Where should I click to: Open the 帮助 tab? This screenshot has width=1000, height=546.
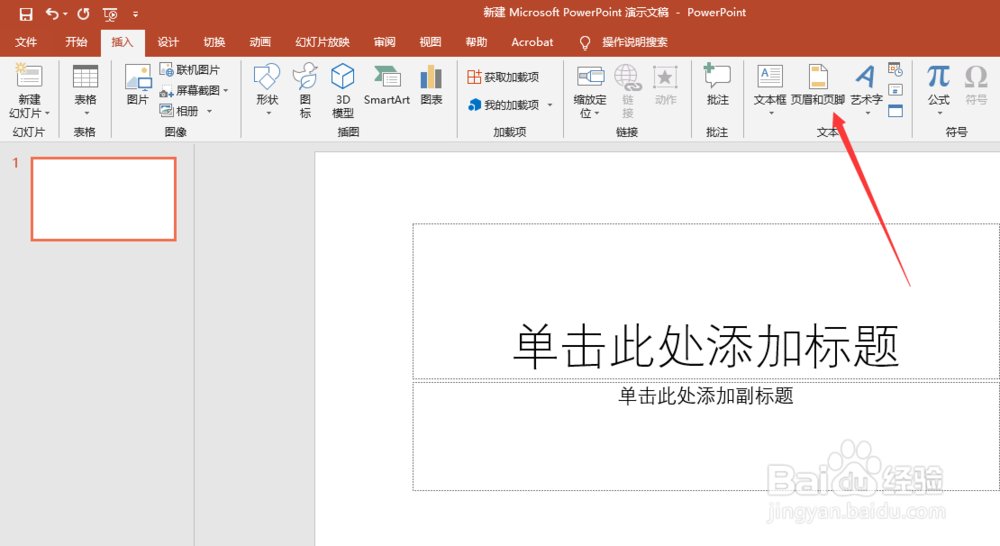[476, 42]
